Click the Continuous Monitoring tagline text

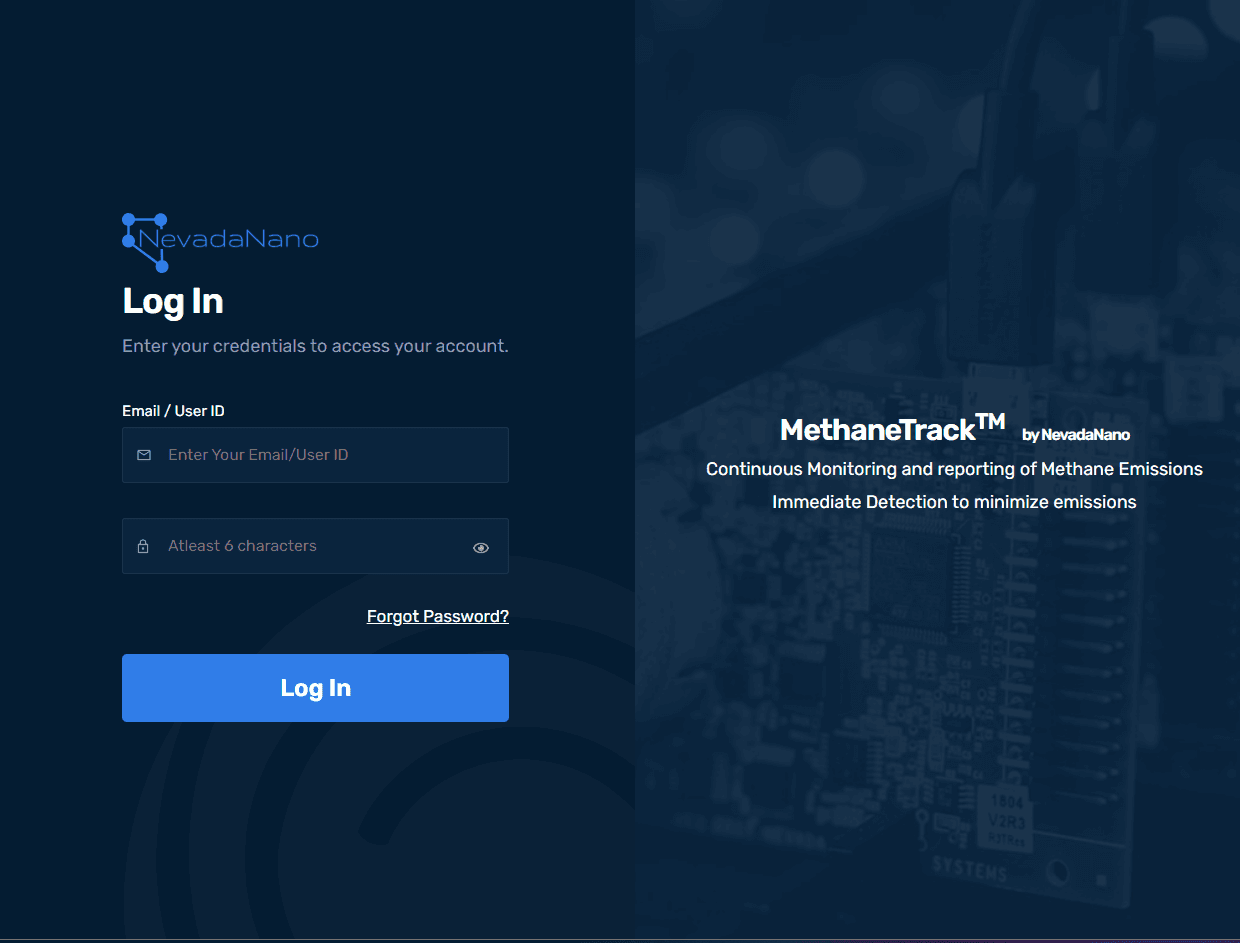tap(954, 469)
